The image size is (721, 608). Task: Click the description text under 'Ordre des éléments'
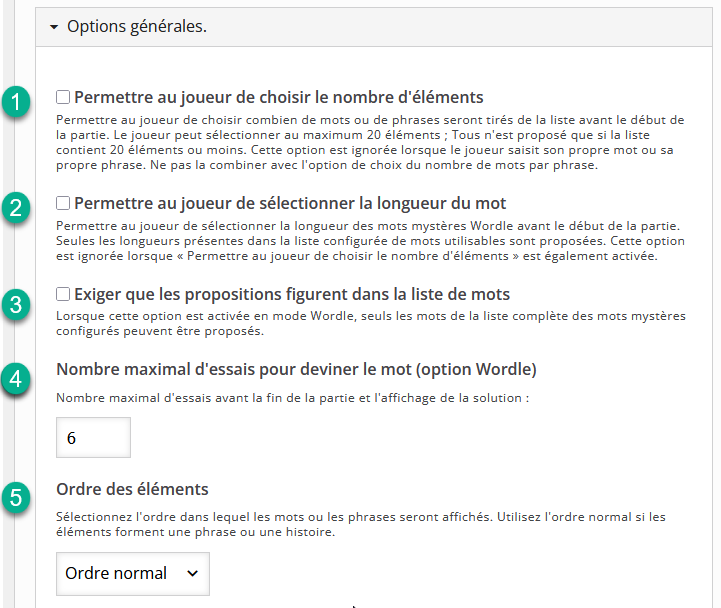[361, 524]
